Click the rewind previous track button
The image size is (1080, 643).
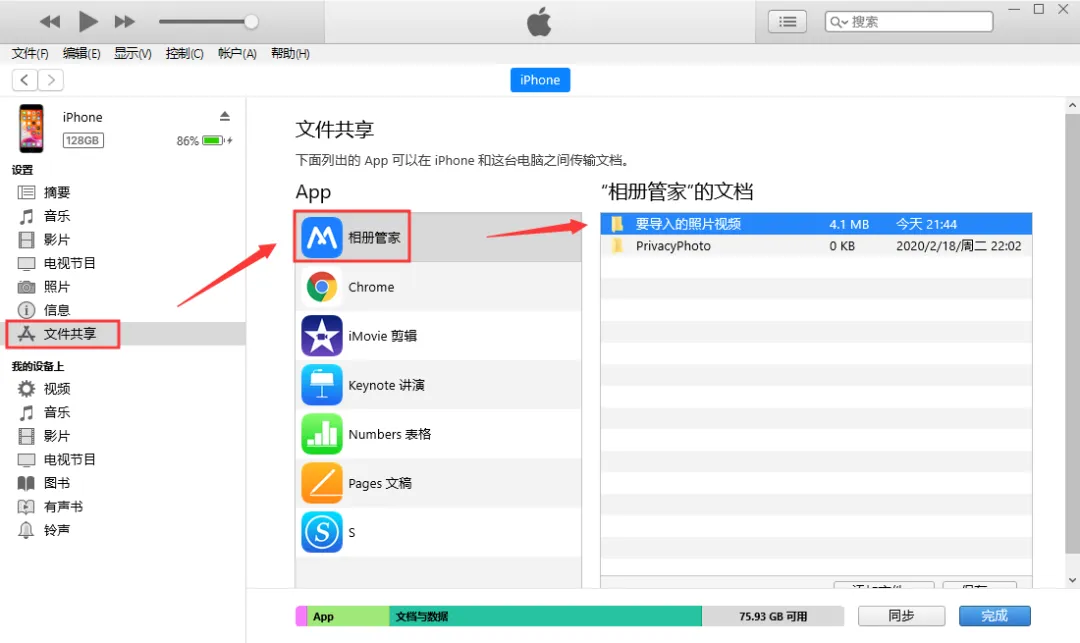[x=50, y=21]
